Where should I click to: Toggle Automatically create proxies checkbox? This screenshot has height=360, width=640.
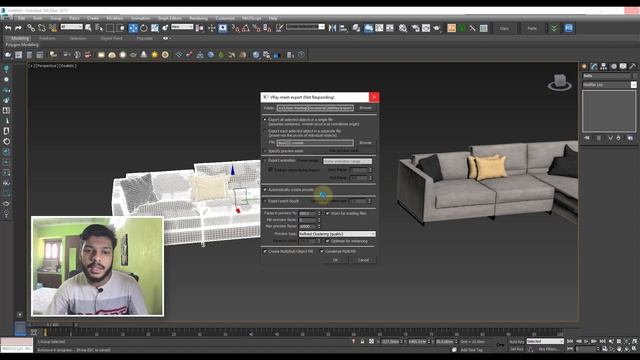point(265,190)
